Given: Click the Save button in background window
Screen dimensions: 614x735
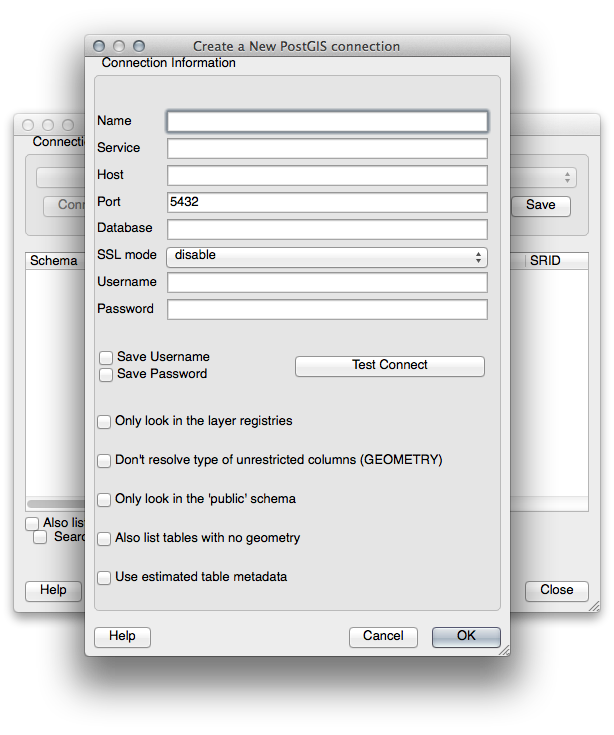Looking at the screenshot, I should pyautogui.click(x=540, y=205).
